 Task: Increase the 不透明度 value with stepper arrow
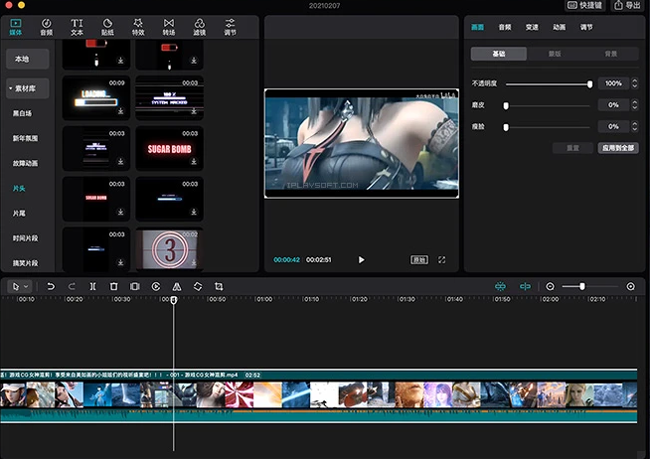pos(634,80)
